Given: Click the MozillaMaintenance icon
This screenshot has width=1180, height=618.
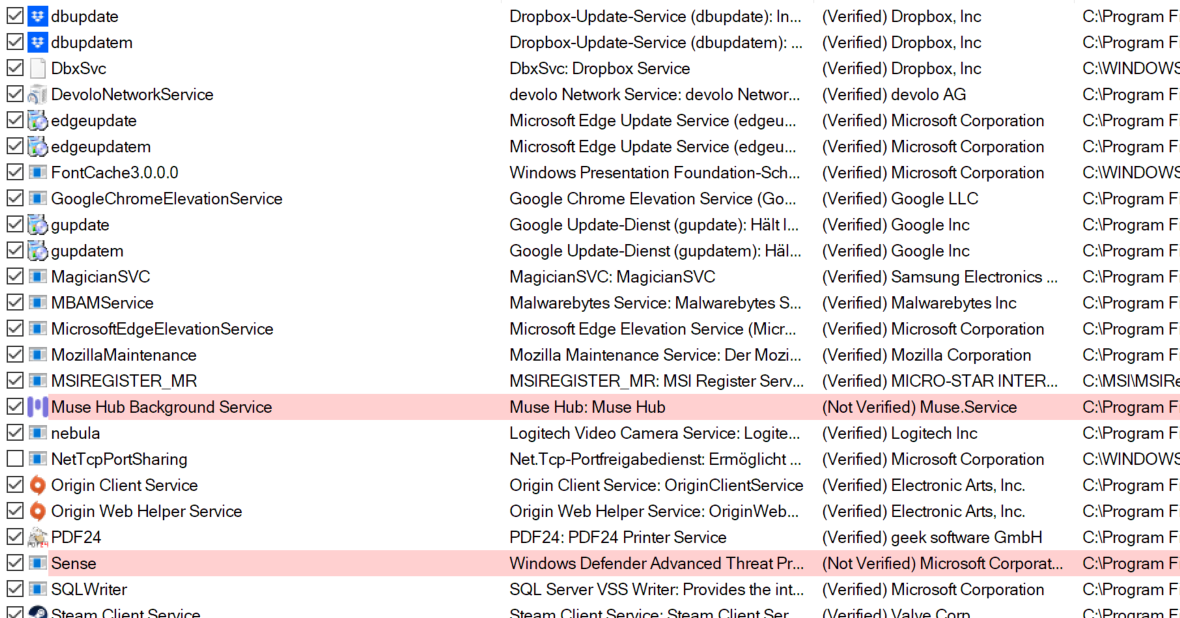Looking at the screenshot, I should point(38,355).
